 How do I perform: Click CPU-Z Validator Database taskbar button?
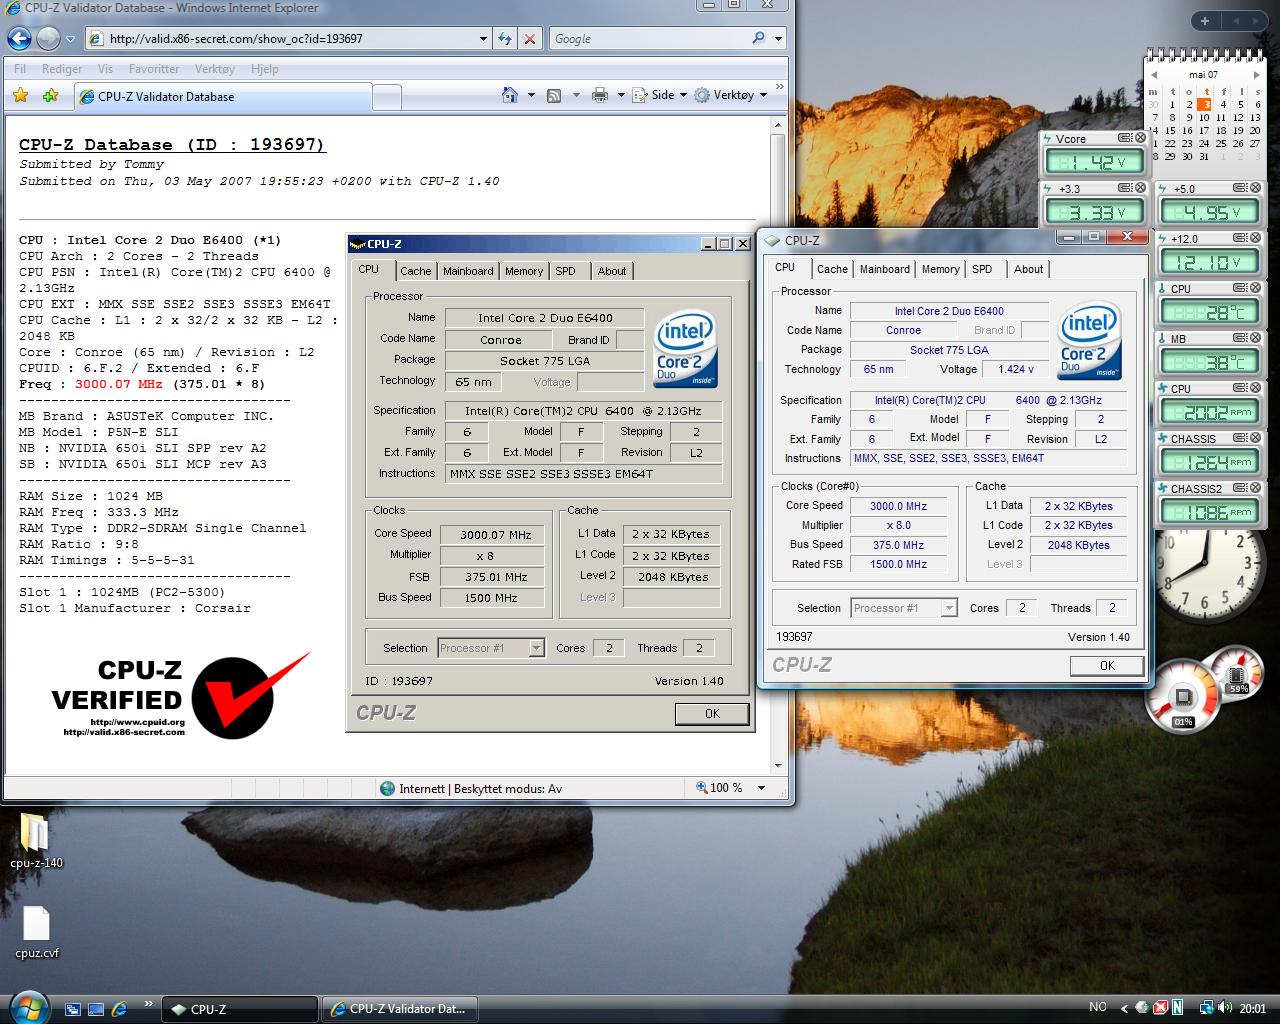(x=398, y=1009)
